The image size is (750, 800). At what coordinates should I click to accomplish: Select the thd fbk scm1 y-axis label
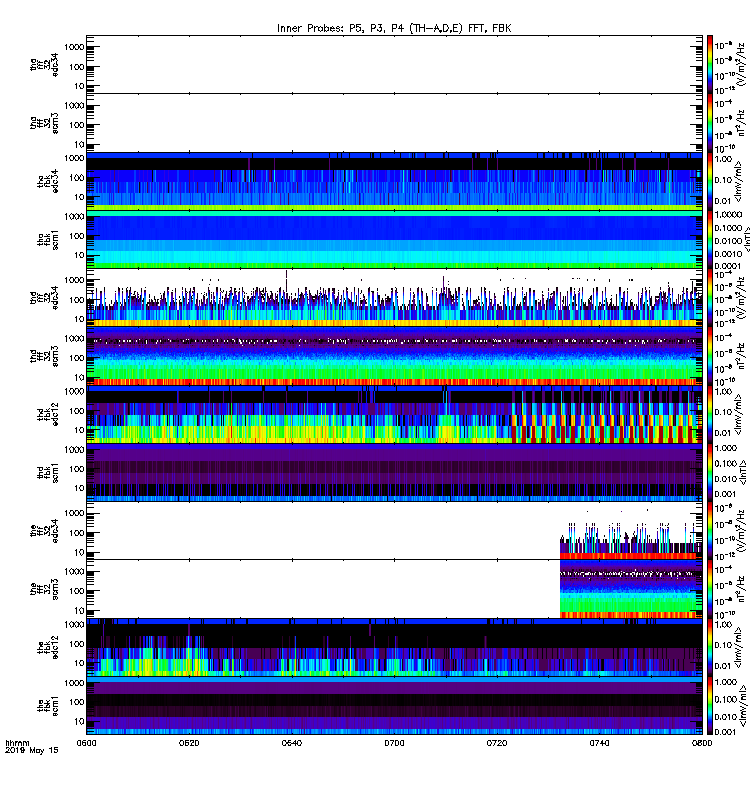pyautogui.click(x=48, y=472)
